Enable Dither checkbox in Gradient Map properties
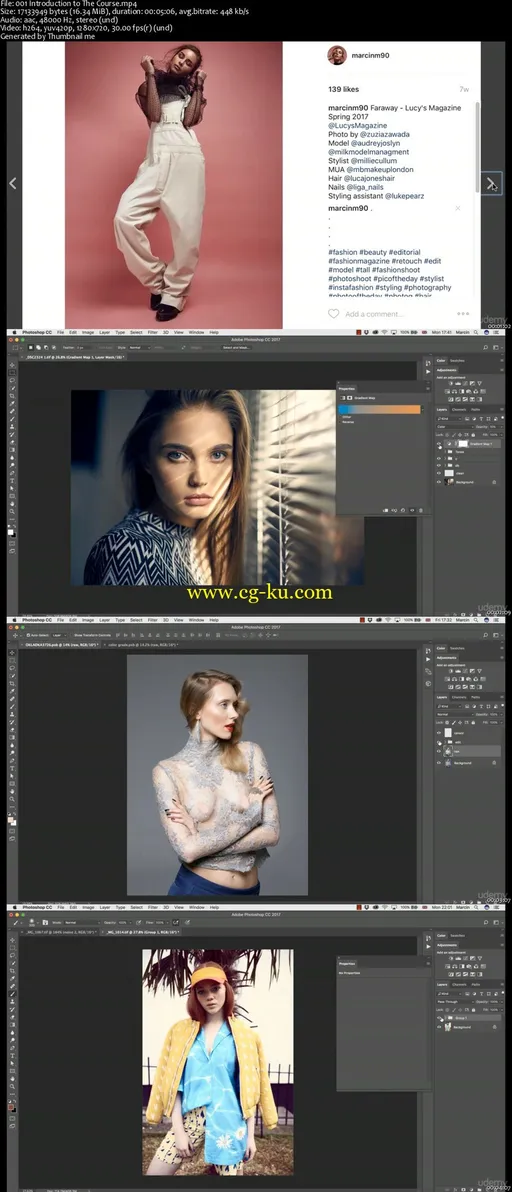This screenshot has height=1192, width=512. tap(340, 417)
